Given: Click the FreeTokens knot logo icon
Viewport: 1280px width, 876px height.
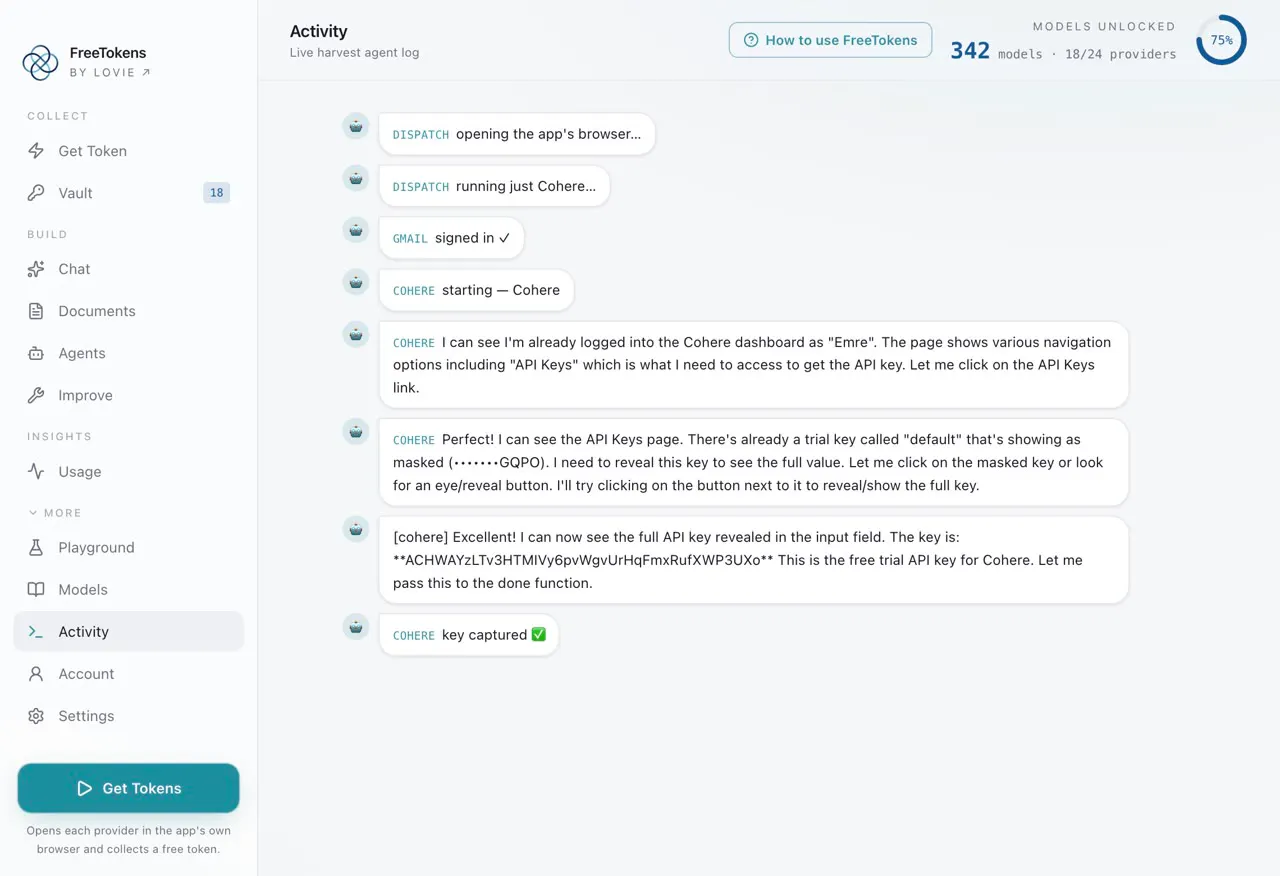Looking at the screenshot, I should tap(40, 62).
